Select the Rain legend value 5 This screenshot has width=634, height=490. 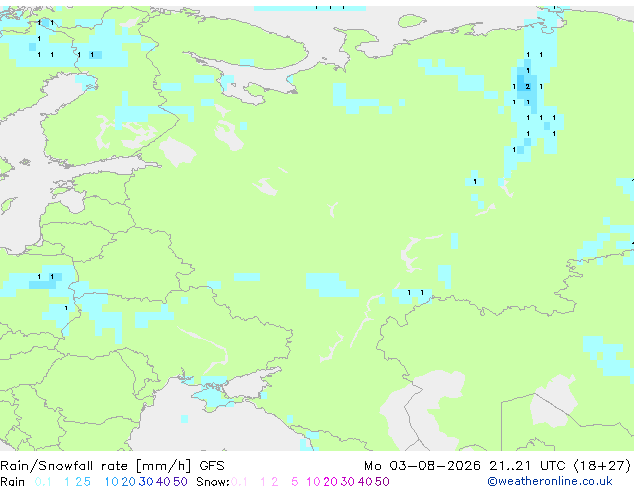(x=87, y=482)
